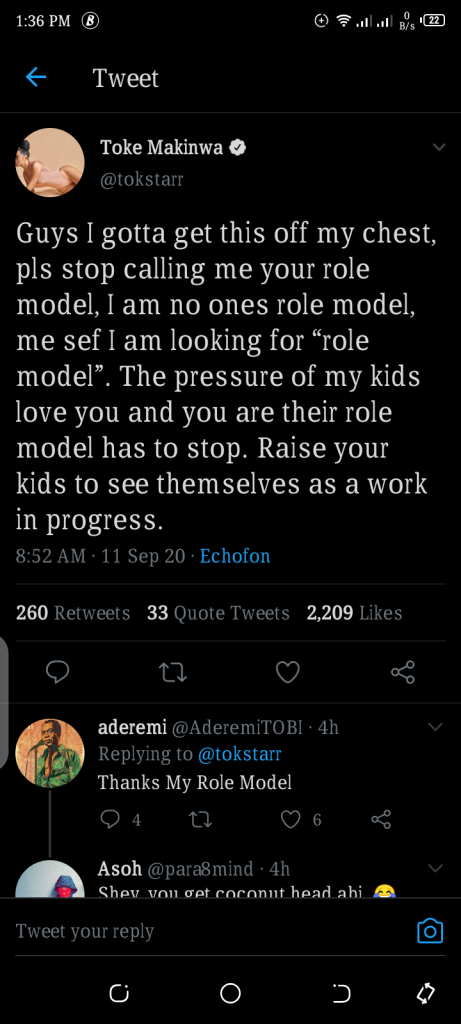
Task: Open the 2,209 Likes list
Action: point(355,613)
